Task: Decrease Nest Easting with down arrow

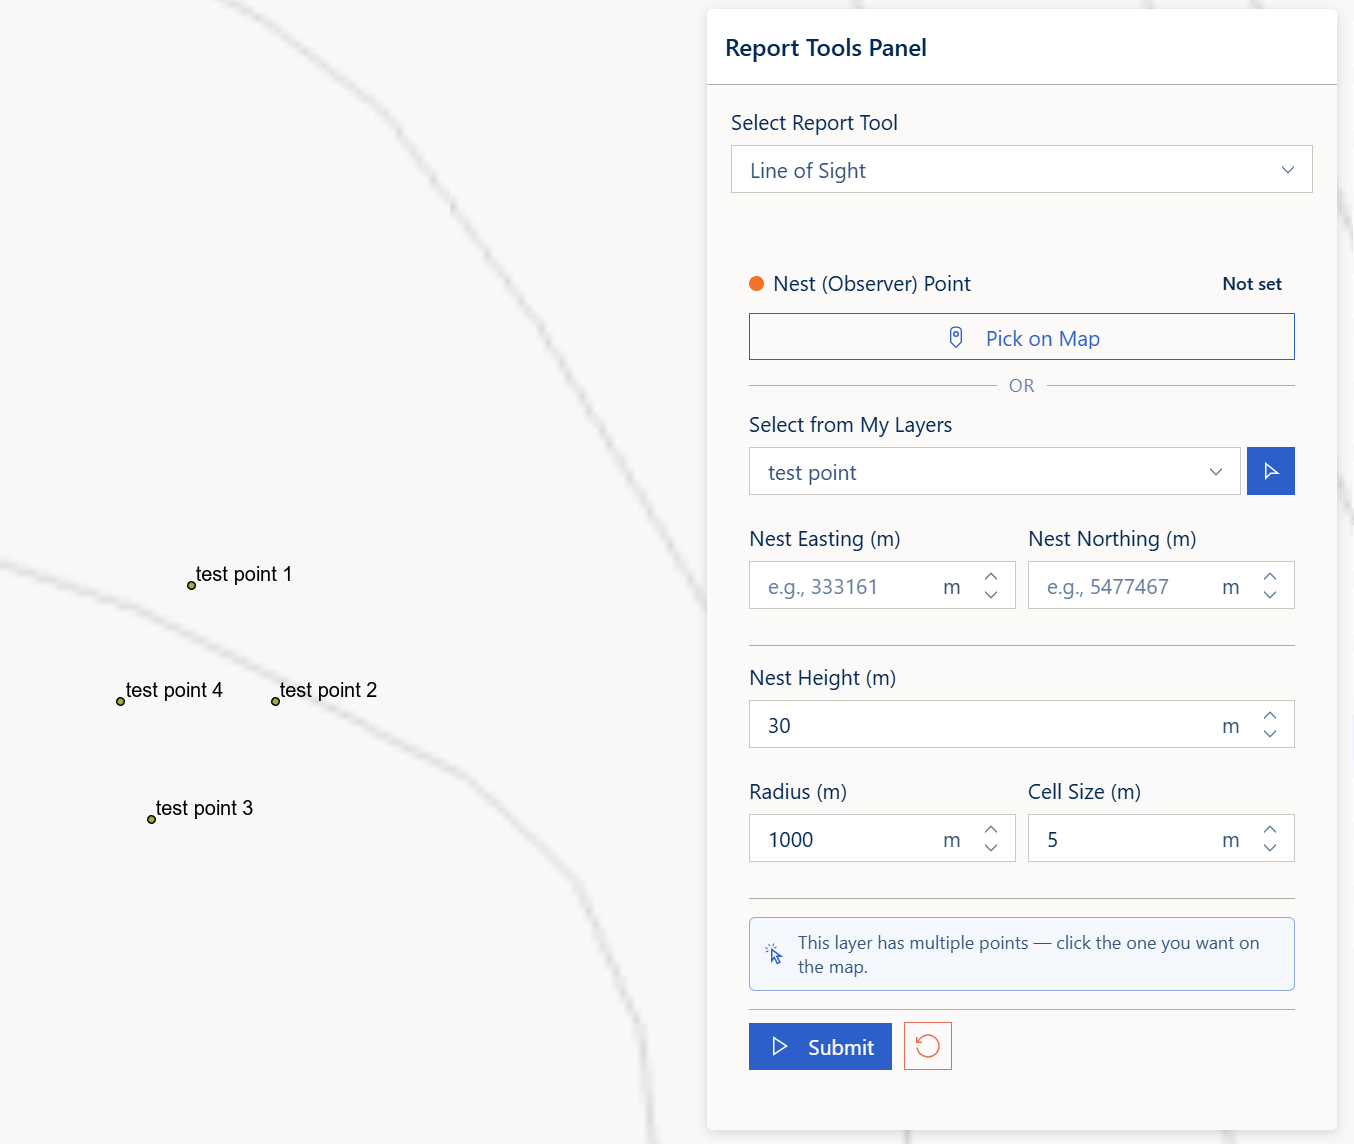Action: click(x=991, y=595)
